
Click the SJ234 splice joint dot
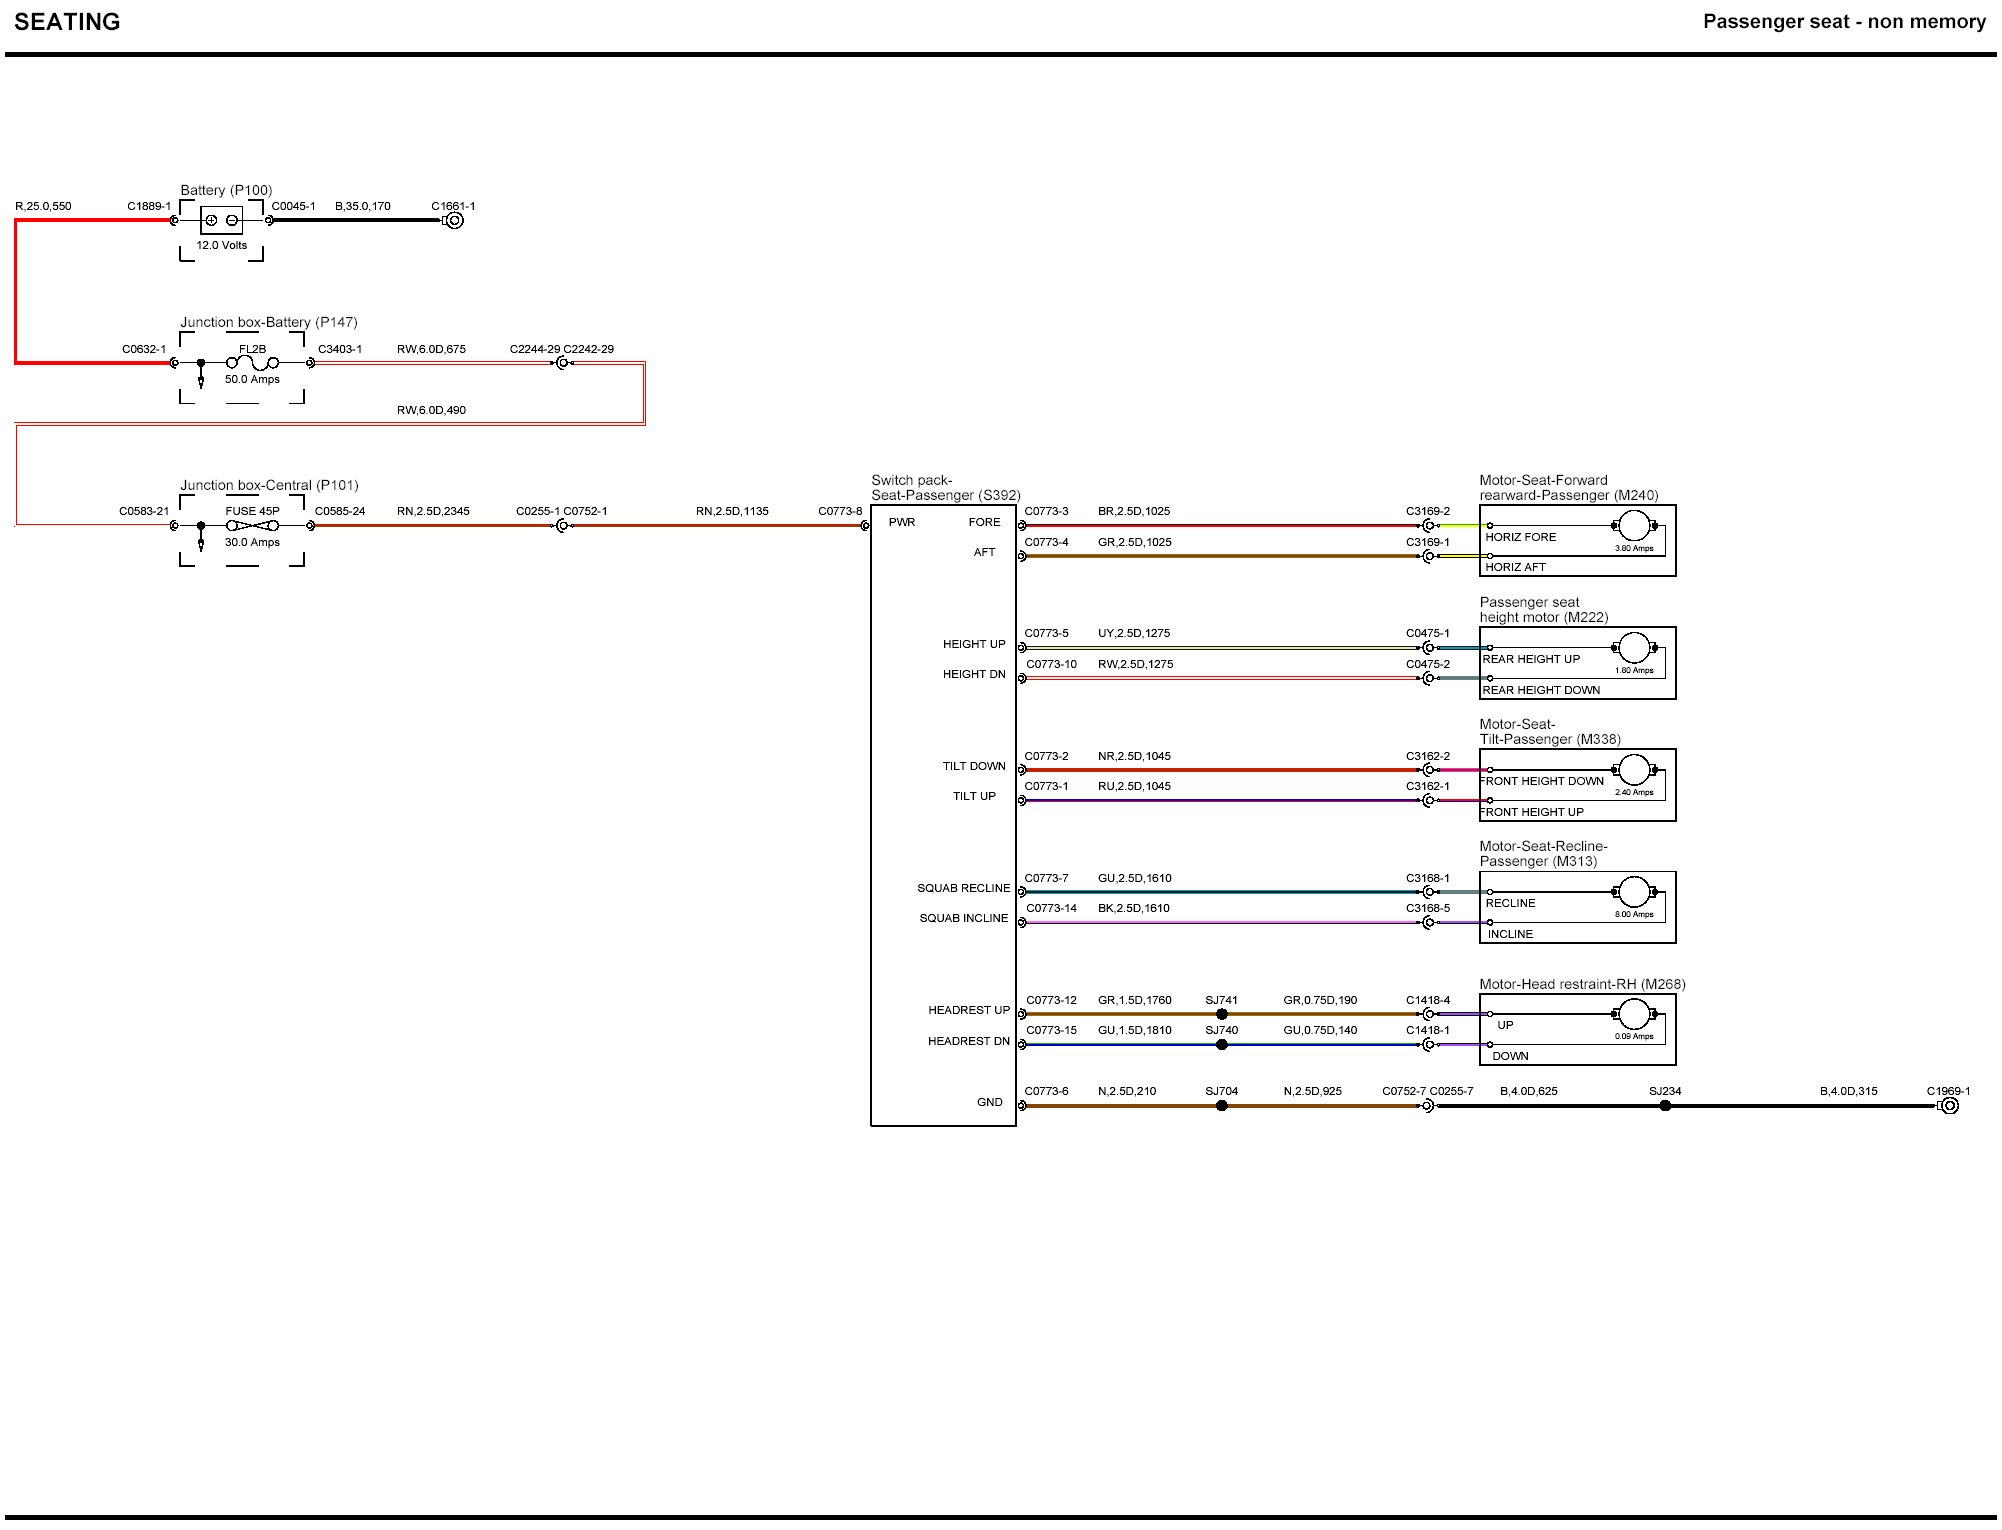[x=1665, y=1106]
